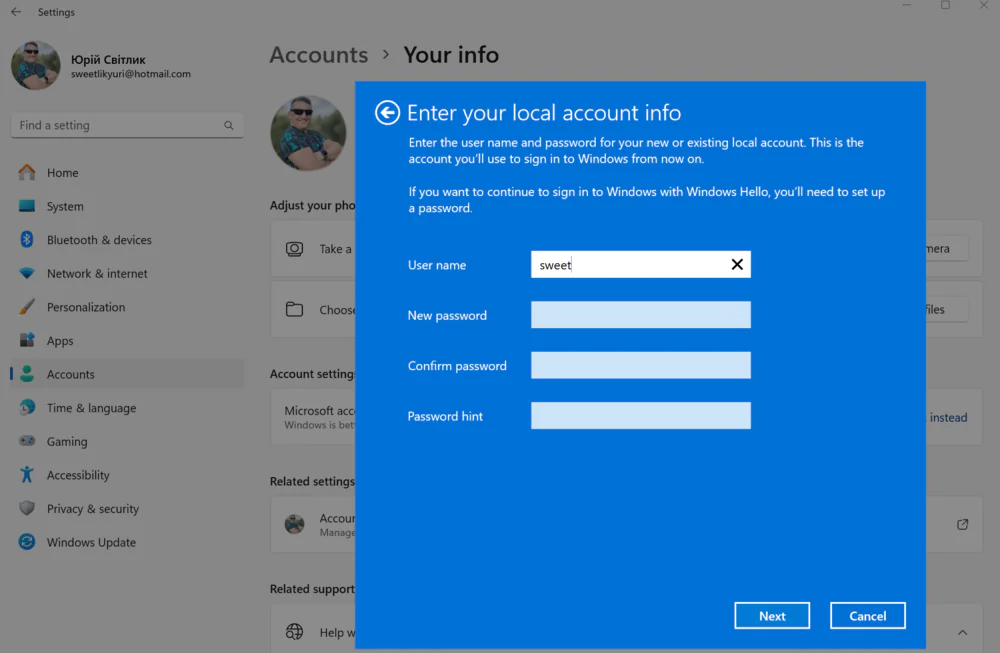Clear the User name field with the X
Viewport: 1000px width, 653px height.
pyautogui.click(x=737, y=265)
